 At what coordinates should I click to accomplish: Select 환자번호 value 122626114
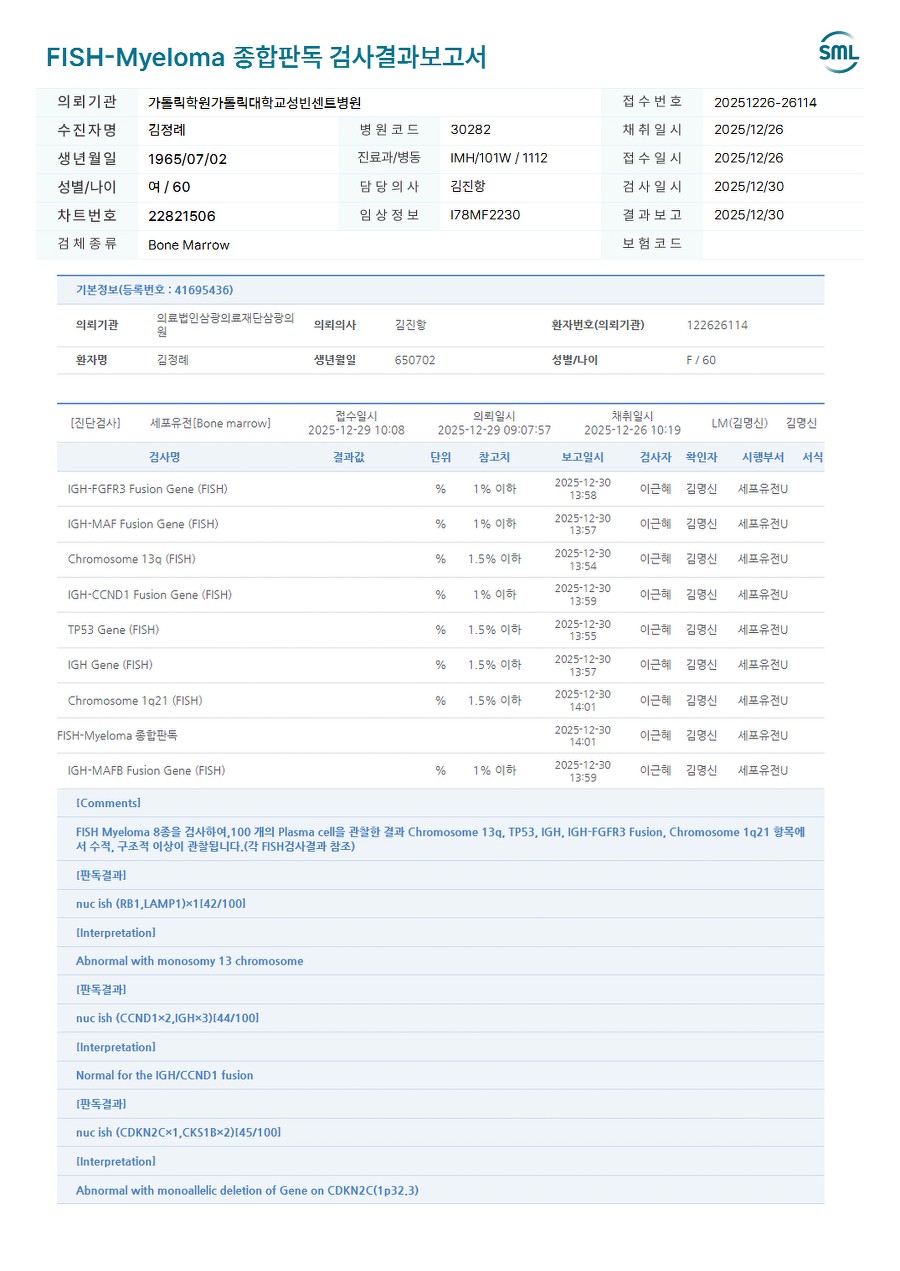[x=717, y=325]
